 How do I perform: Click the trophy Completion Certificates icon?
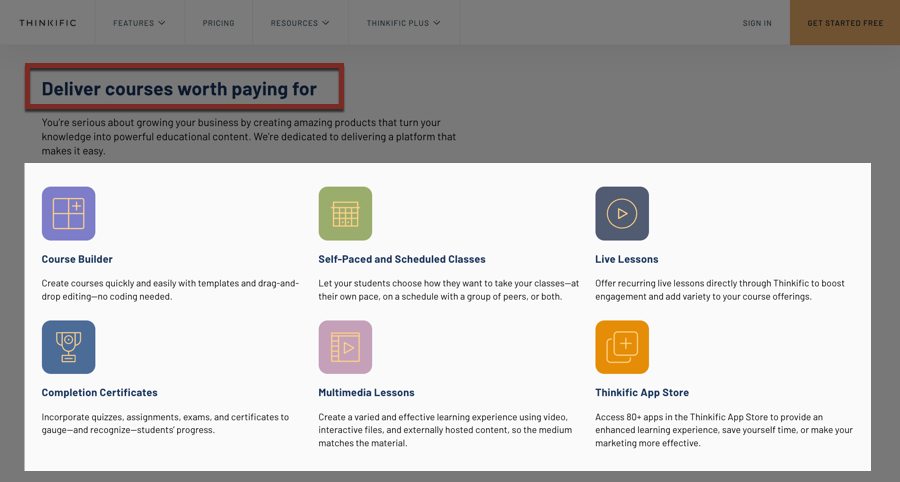point(68,347)
